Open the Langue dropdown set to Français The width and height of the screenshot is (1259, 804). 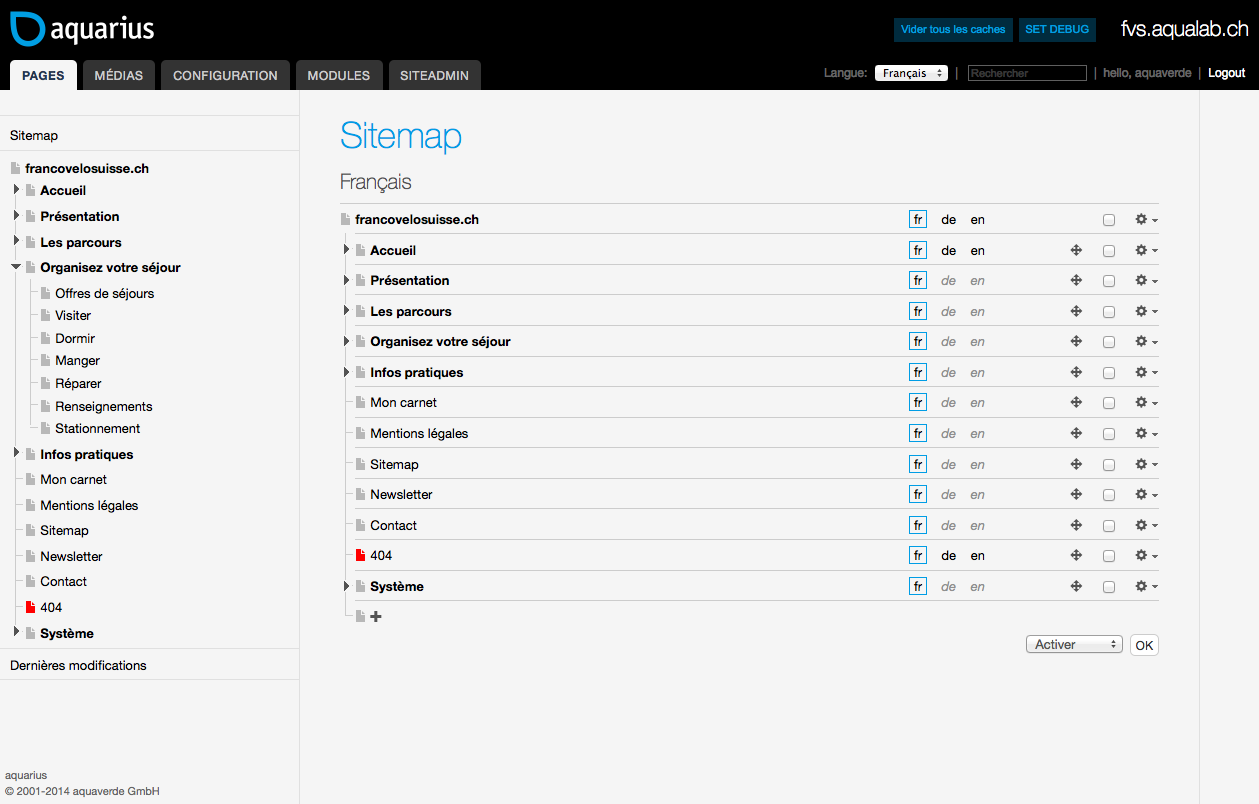910,73
